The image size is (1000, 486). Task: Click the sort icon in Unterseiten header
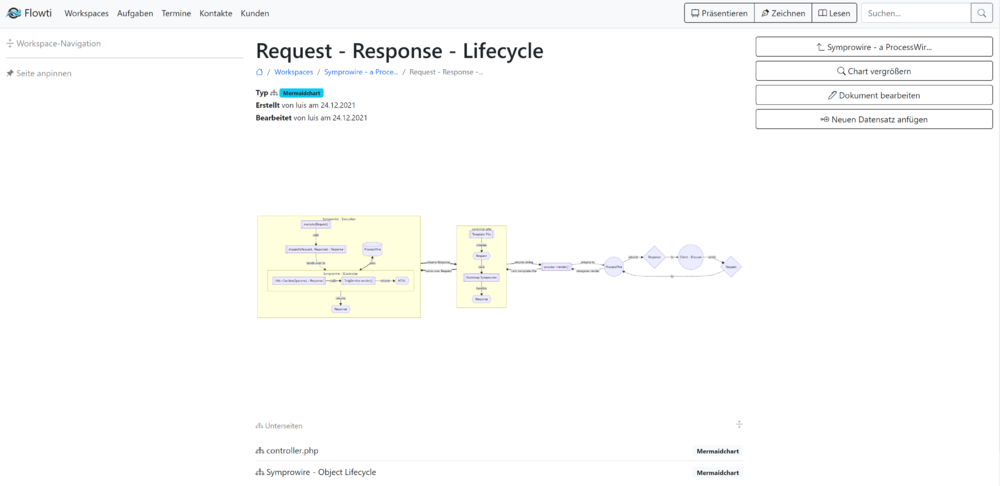coord(739,425)
